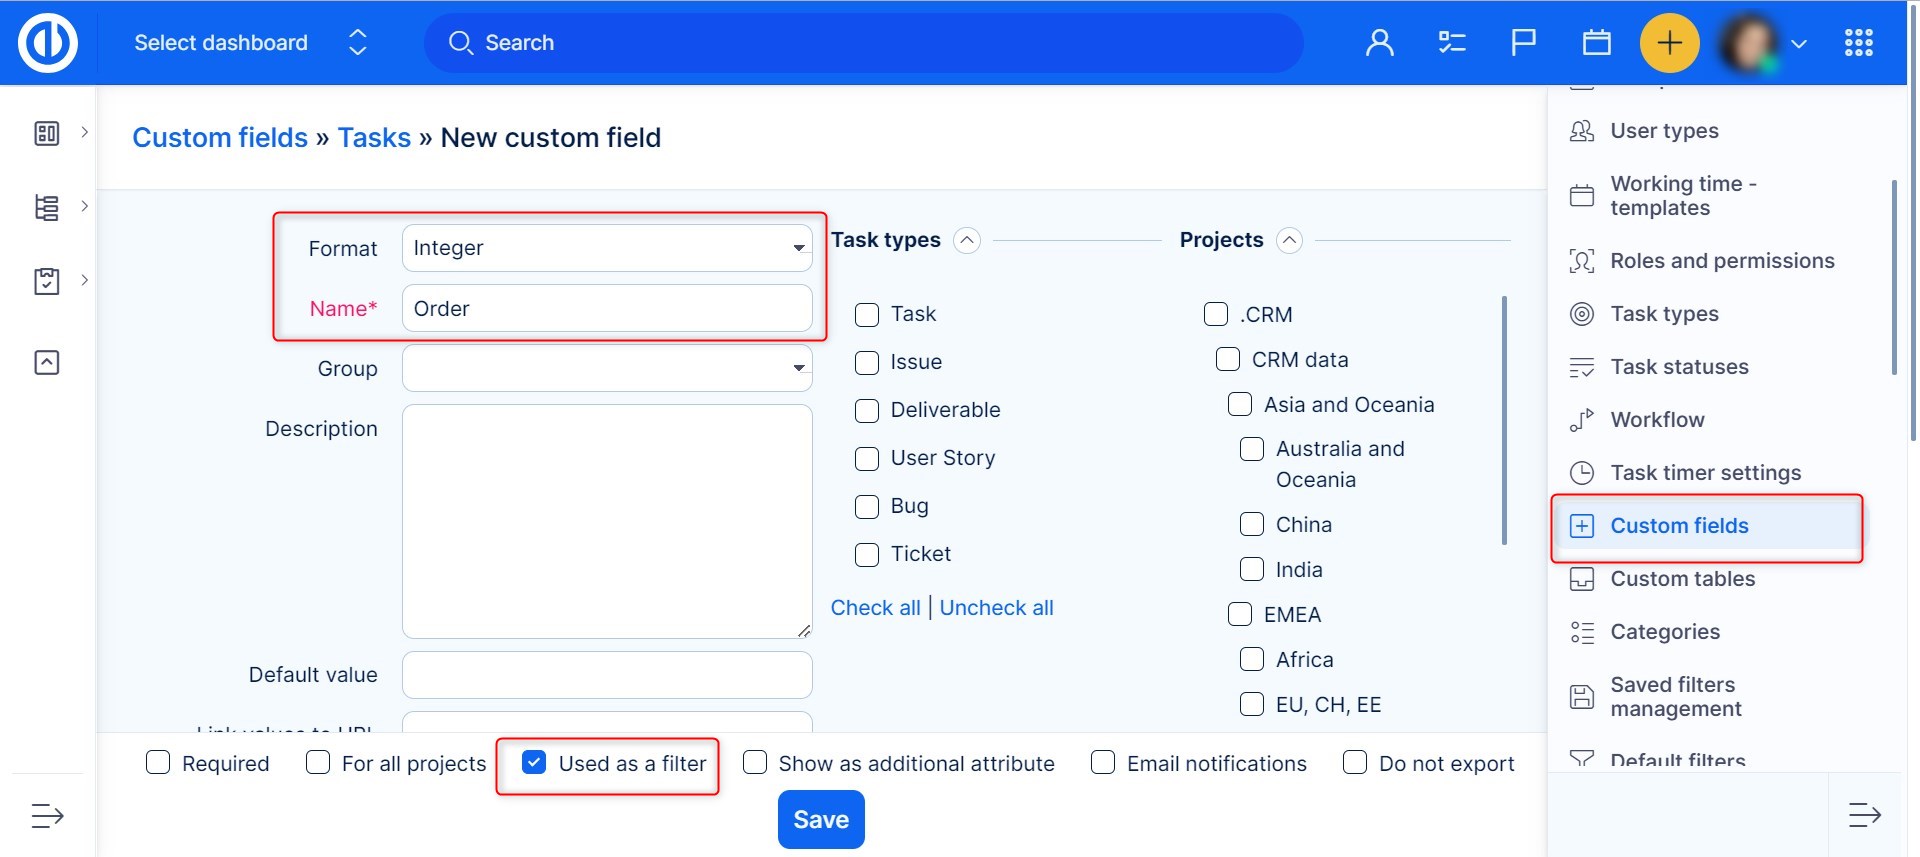Collapse the Task types section
The height and width of the screenshot is (857, 1920).
[x=966, y=241]
